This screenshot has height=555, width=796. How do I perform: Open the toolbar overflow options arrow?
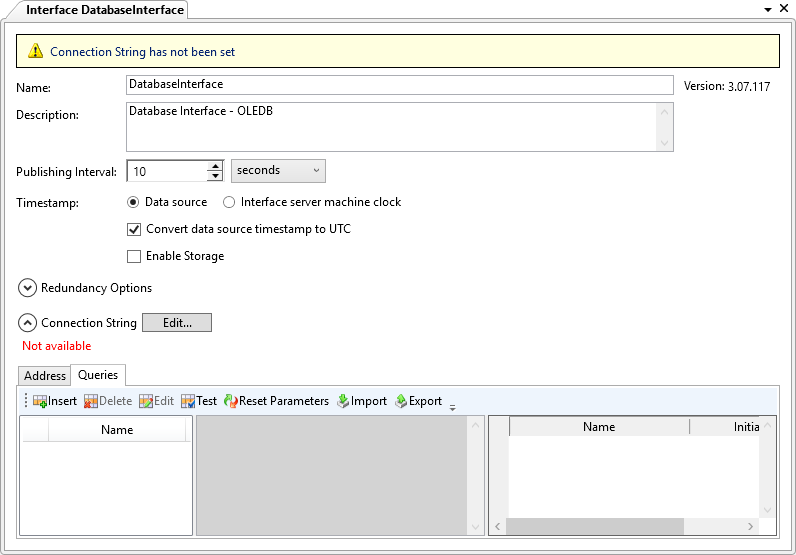452,406
